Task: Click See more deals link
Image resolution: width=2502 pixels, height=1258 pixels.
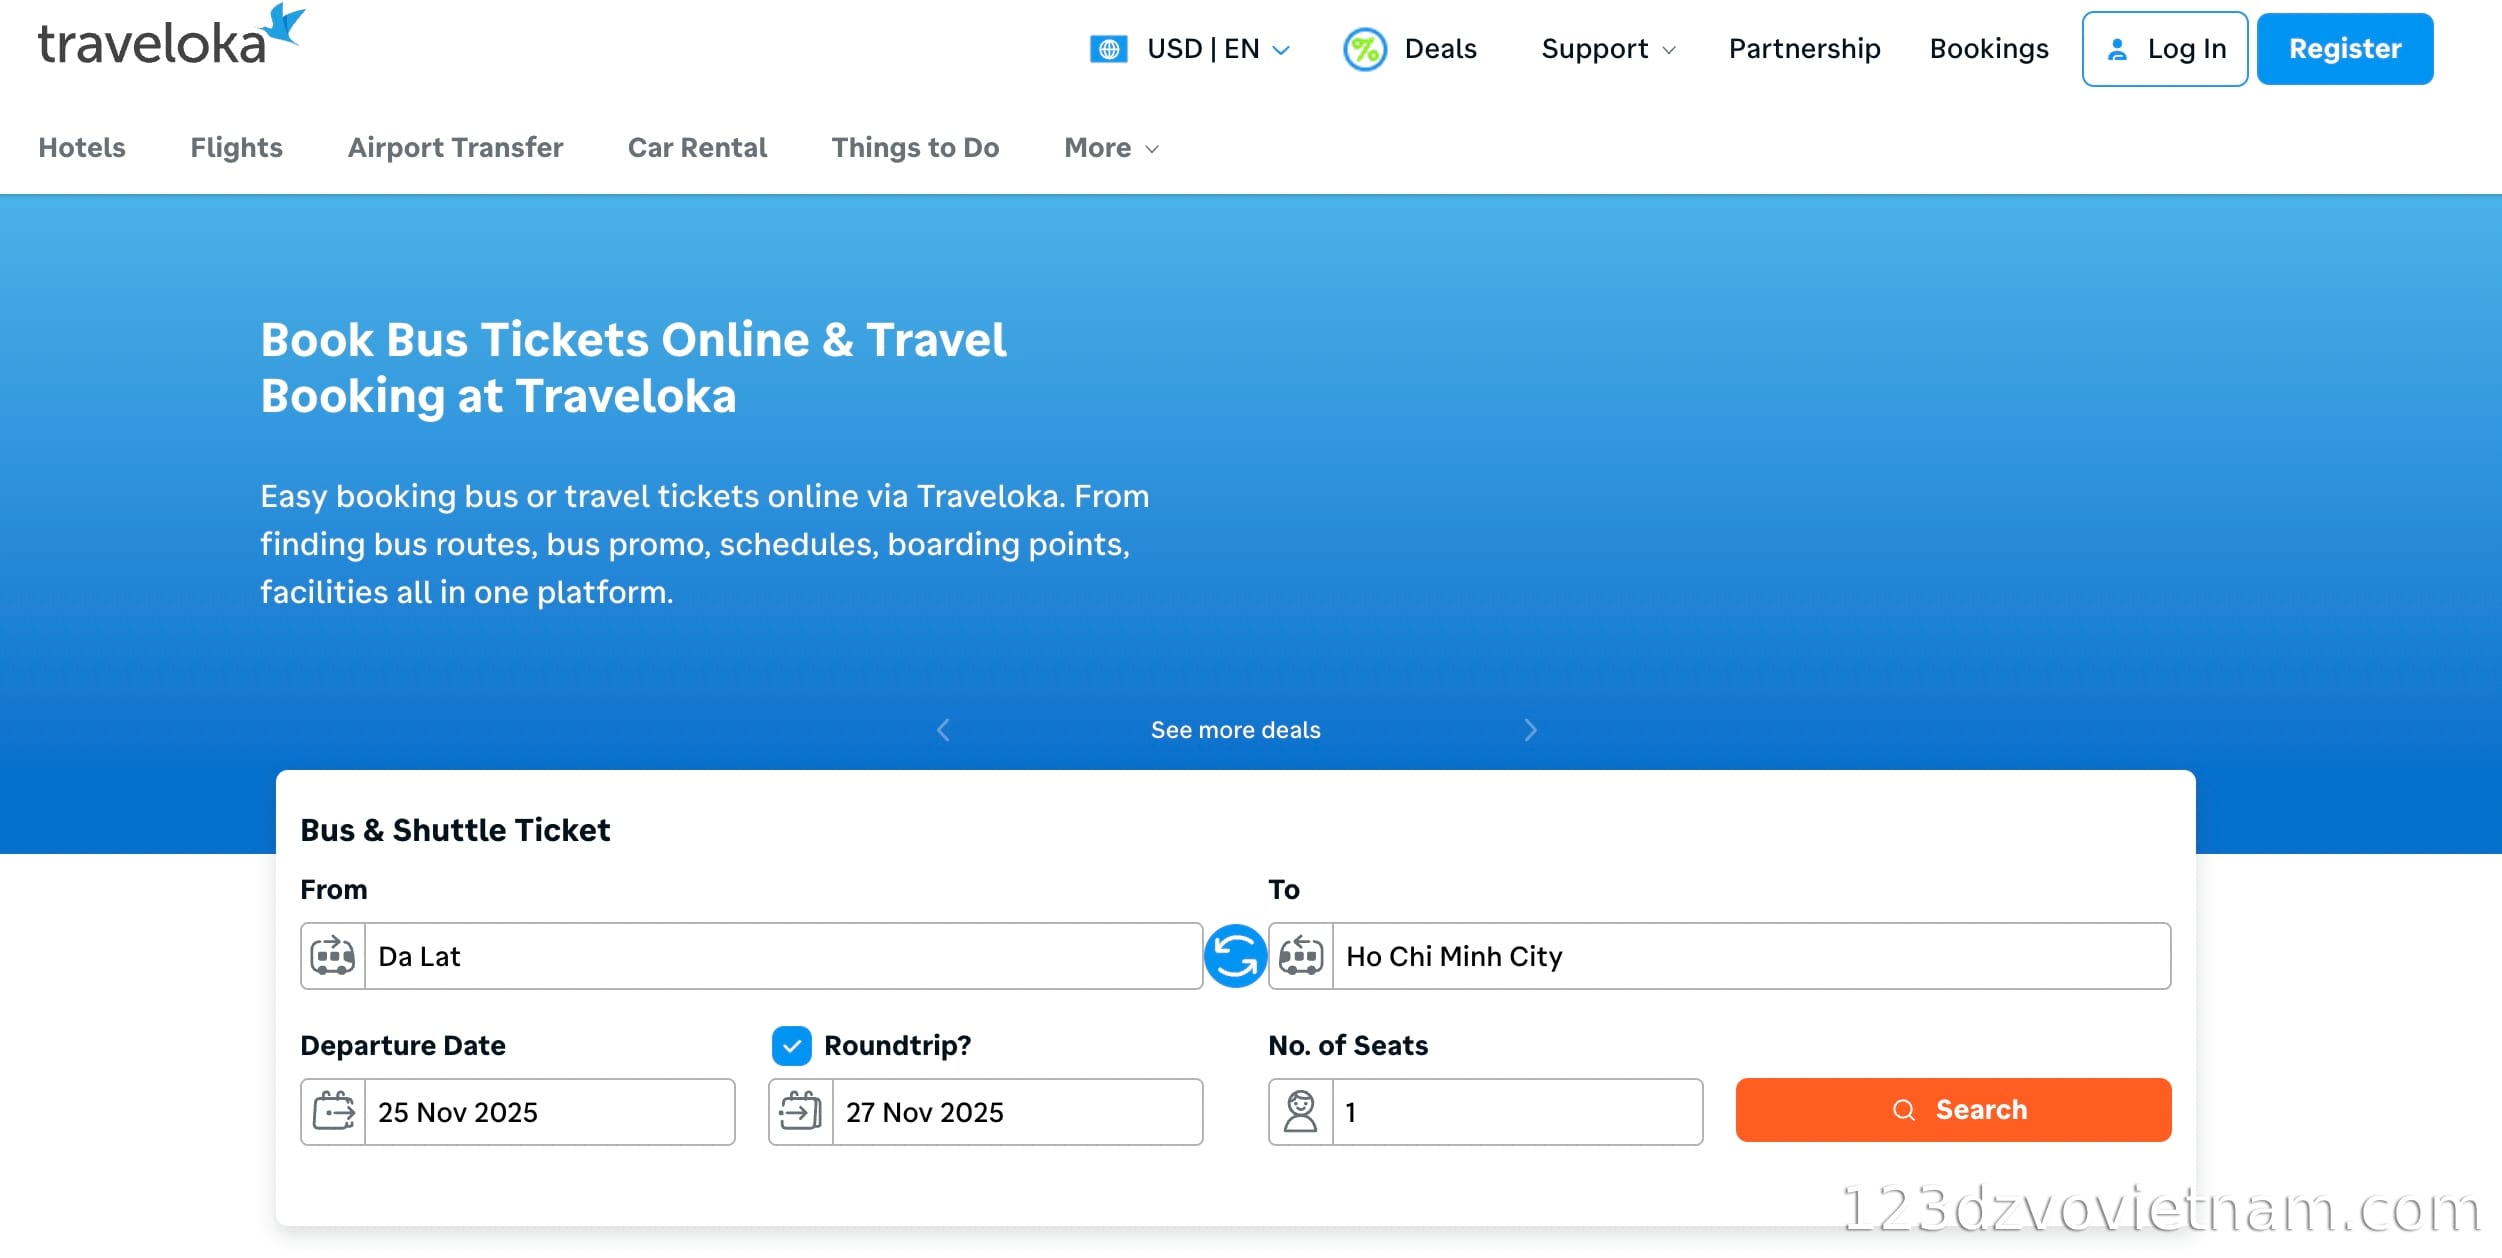Action: click(x=1235, y=730)
